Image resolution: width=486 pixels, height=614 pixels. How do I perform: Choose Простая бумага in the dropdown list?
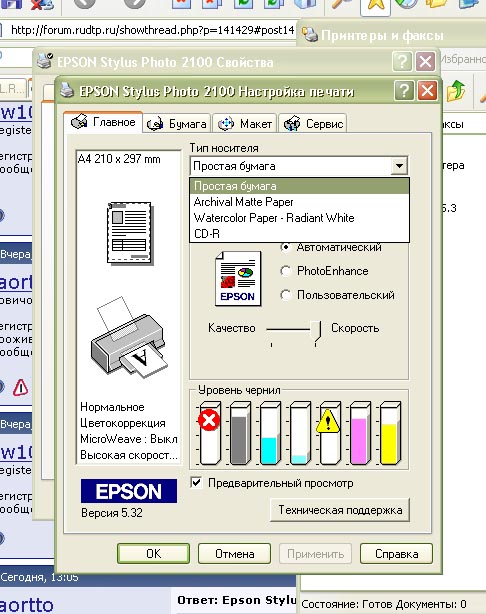(300, 186)
